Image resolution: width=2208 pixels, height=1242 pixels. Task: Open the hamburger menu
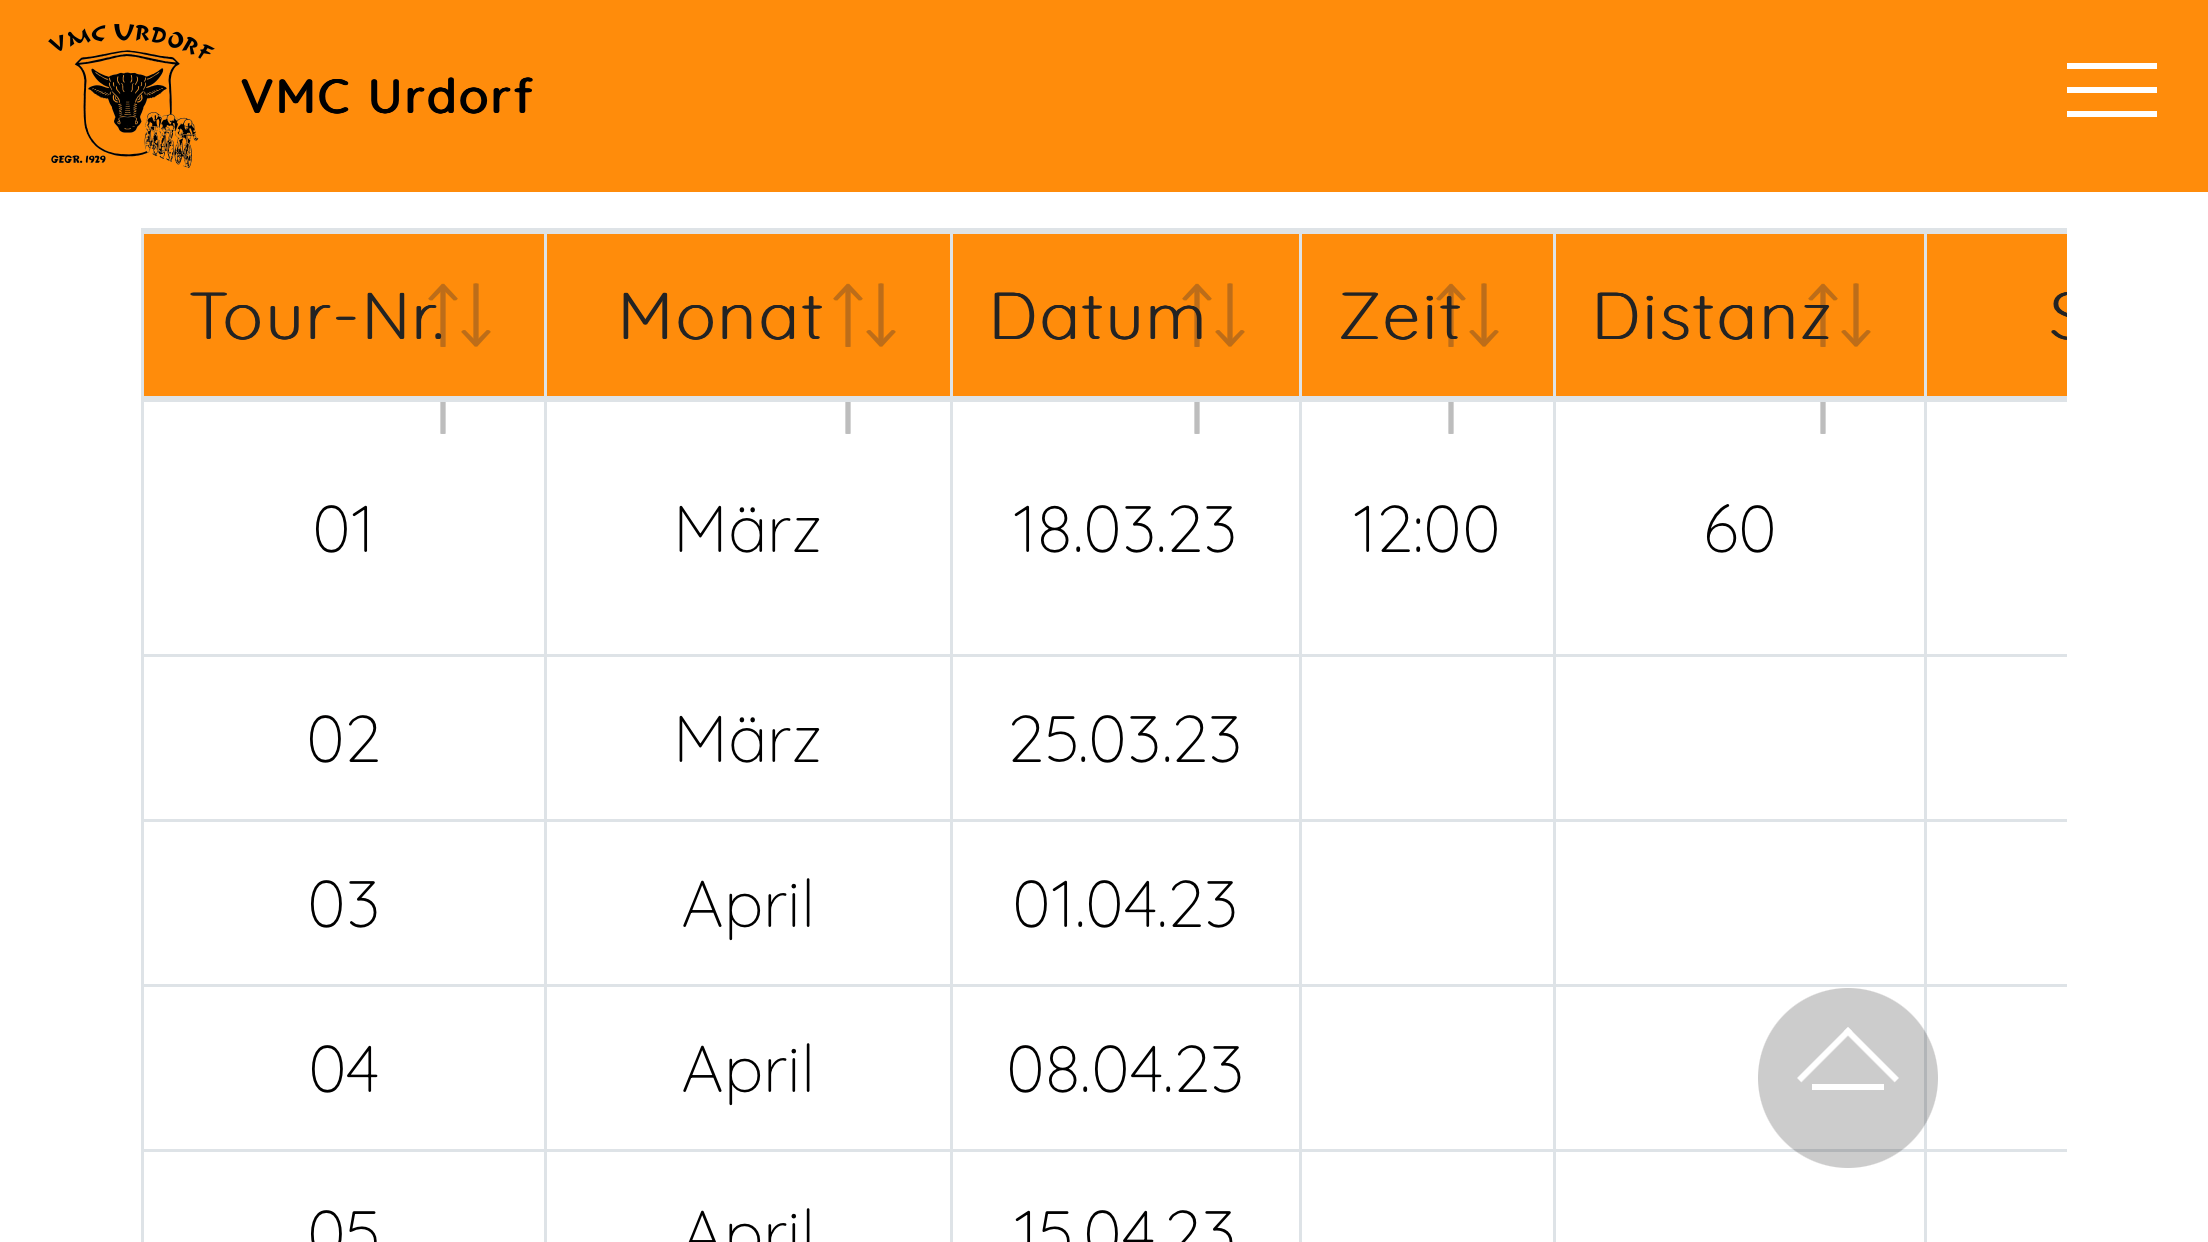tap(2111, 90)
